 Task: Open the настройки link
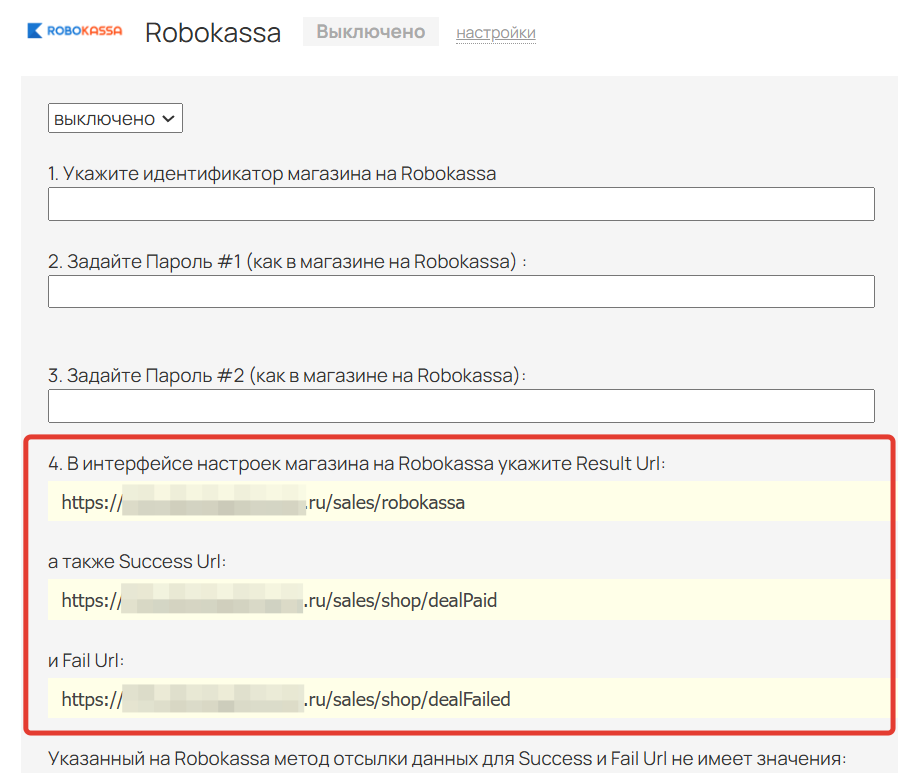[496, 33]
